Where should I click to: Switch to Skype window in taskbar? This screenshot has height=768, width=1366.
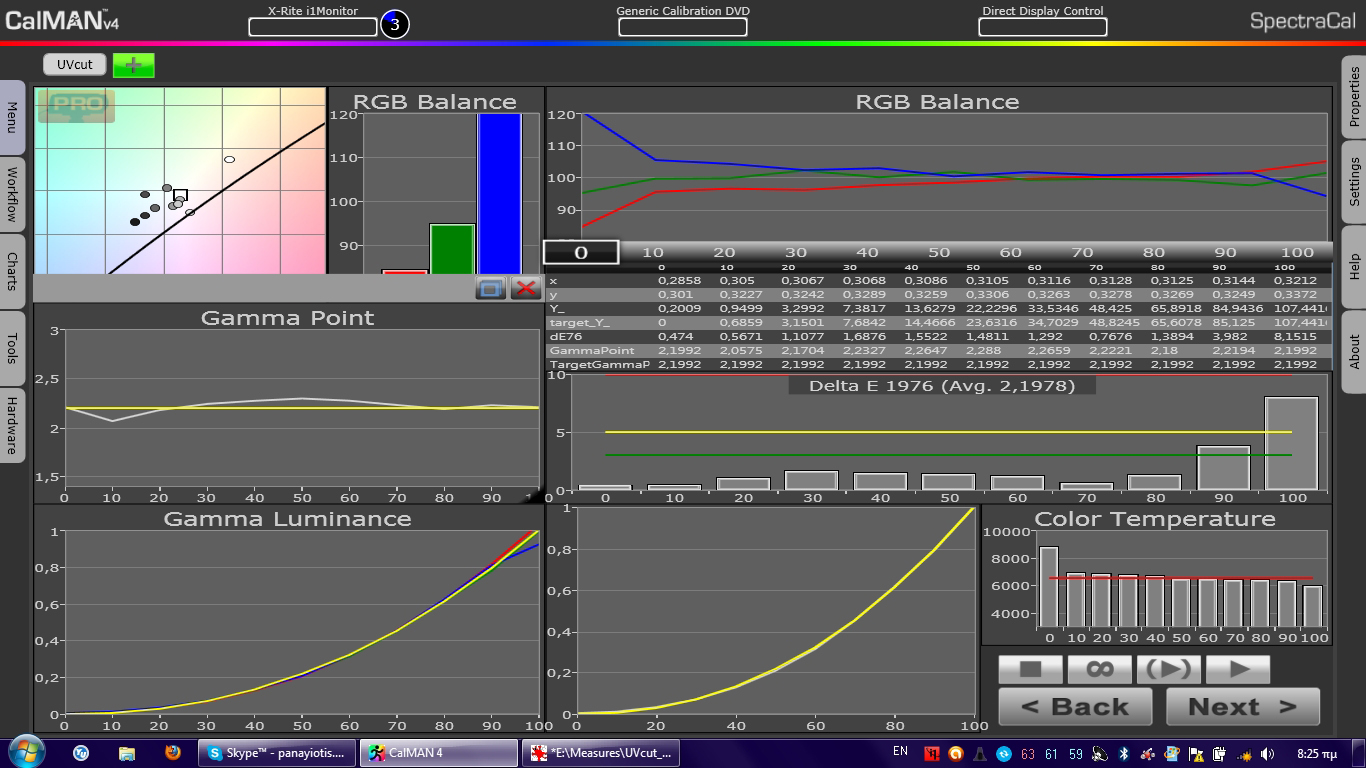[x=277, y=753]
